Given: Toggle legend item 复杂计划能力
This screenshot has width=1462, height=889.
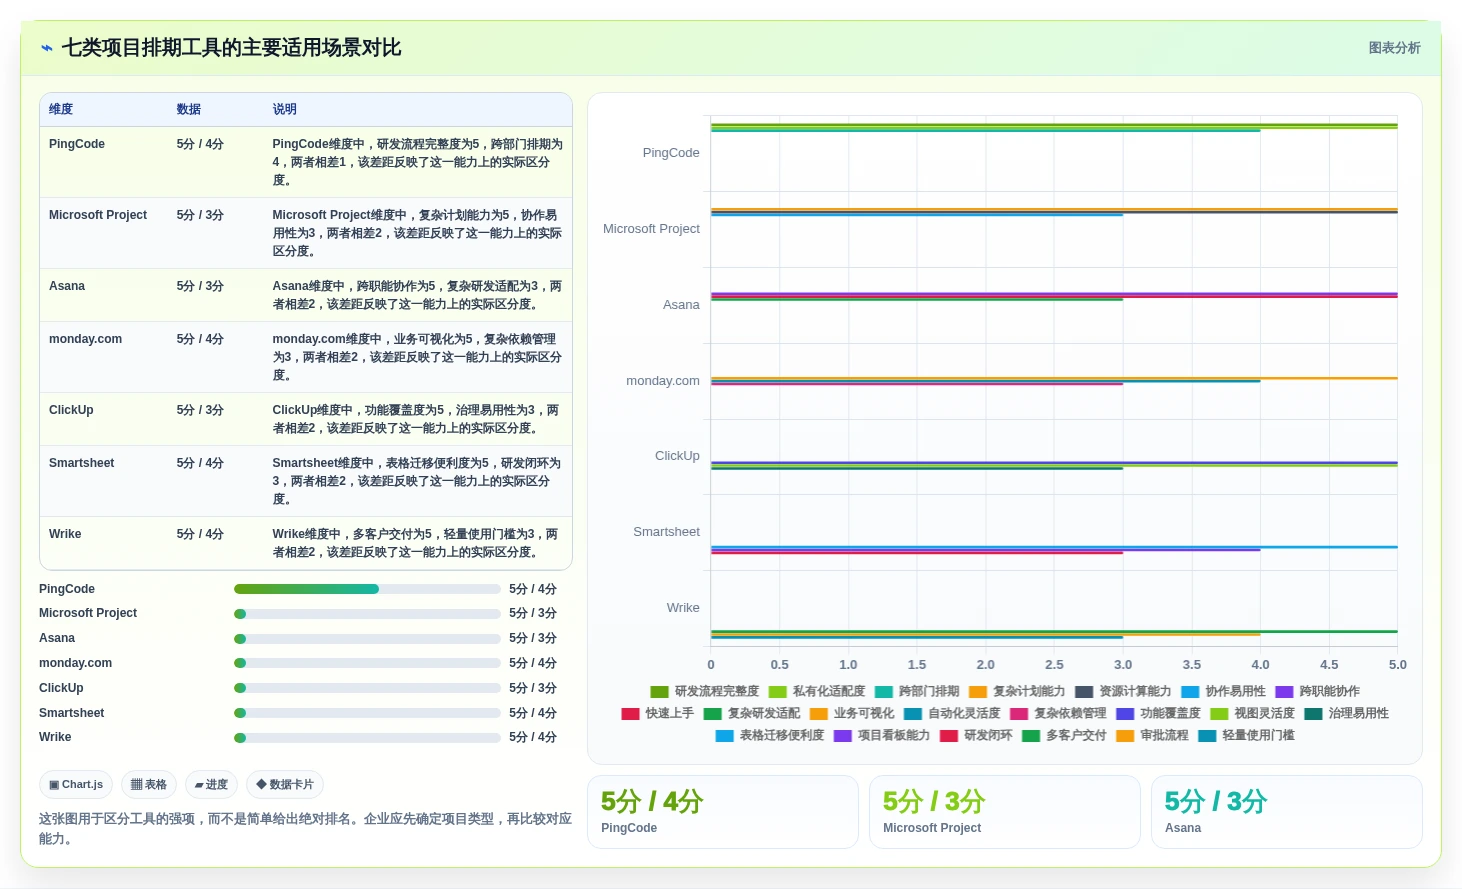Looking at the screenshot, I should [1017, 692].
